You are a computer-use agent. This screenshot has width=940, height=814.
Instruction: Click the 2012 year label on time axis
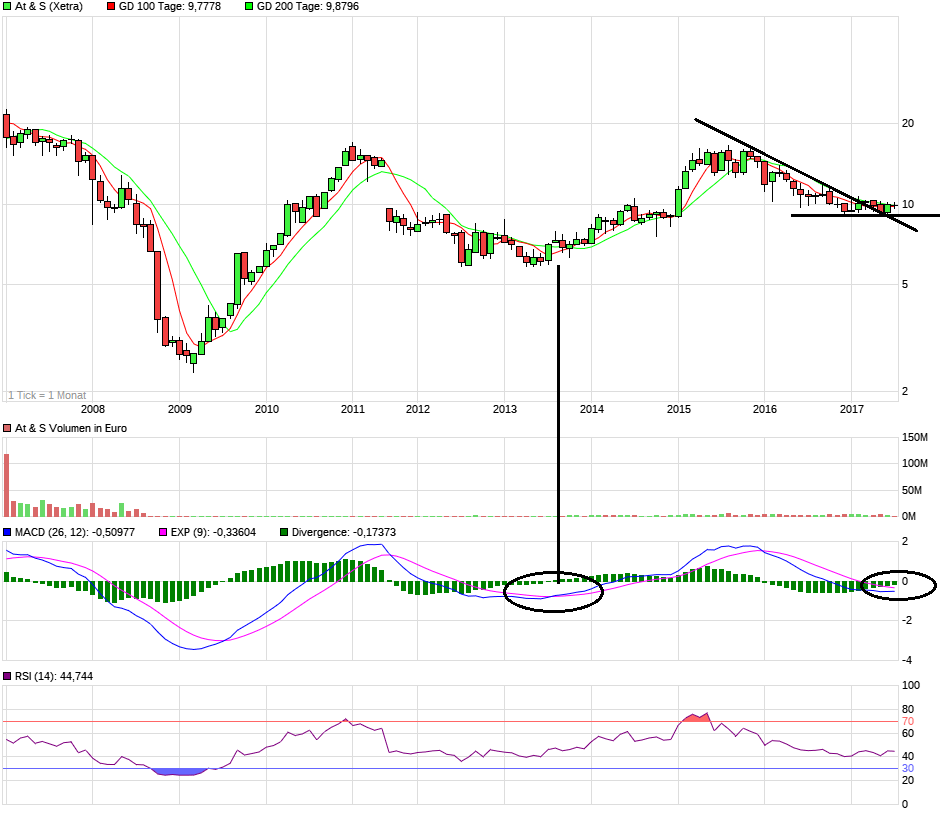[x=418, y=409]
